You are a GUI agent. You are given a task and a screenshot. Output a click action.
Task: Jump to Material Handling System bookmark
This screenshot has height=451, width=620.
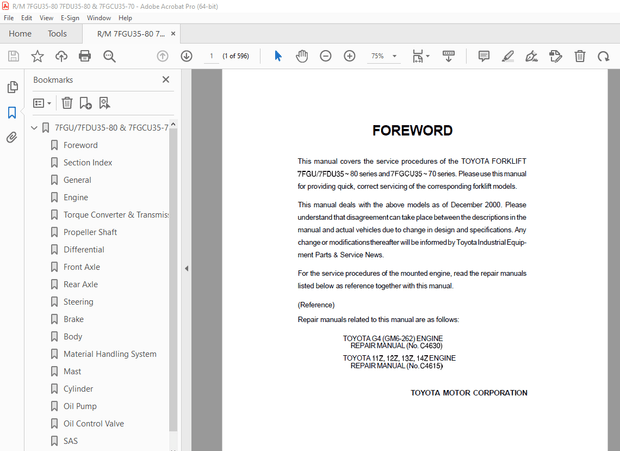coord(110,354)
